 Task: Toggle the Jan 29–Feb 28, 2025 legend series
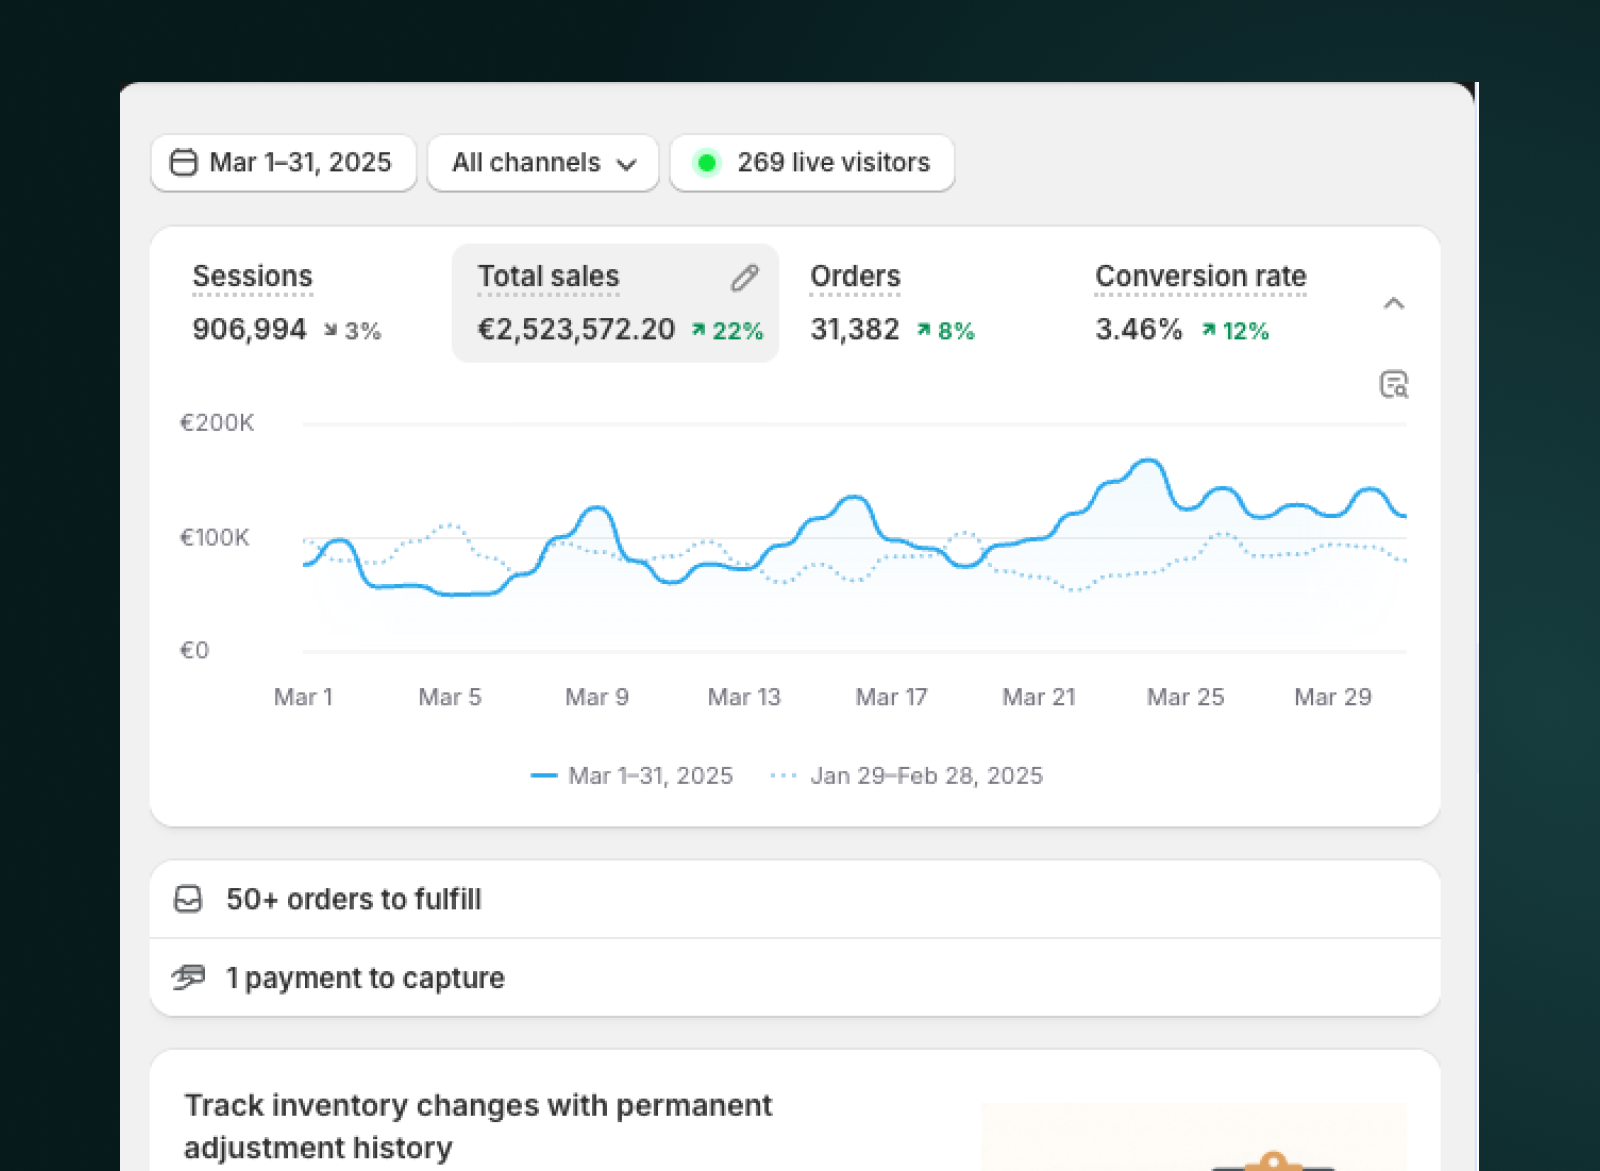tap(907, 775)
